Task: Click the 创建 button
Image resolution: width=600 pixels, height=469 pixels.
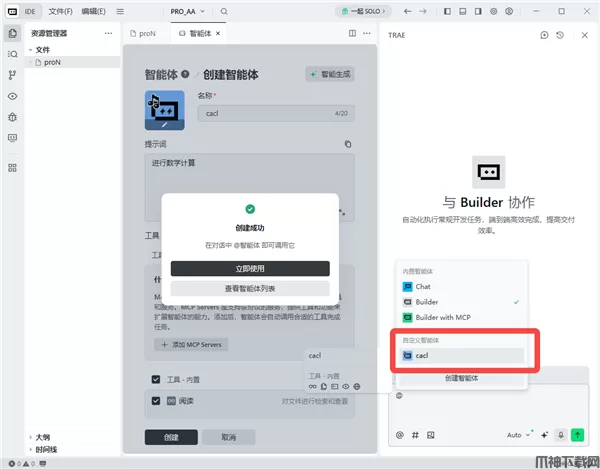Action: pyautogui.click(x=171, y=437)
